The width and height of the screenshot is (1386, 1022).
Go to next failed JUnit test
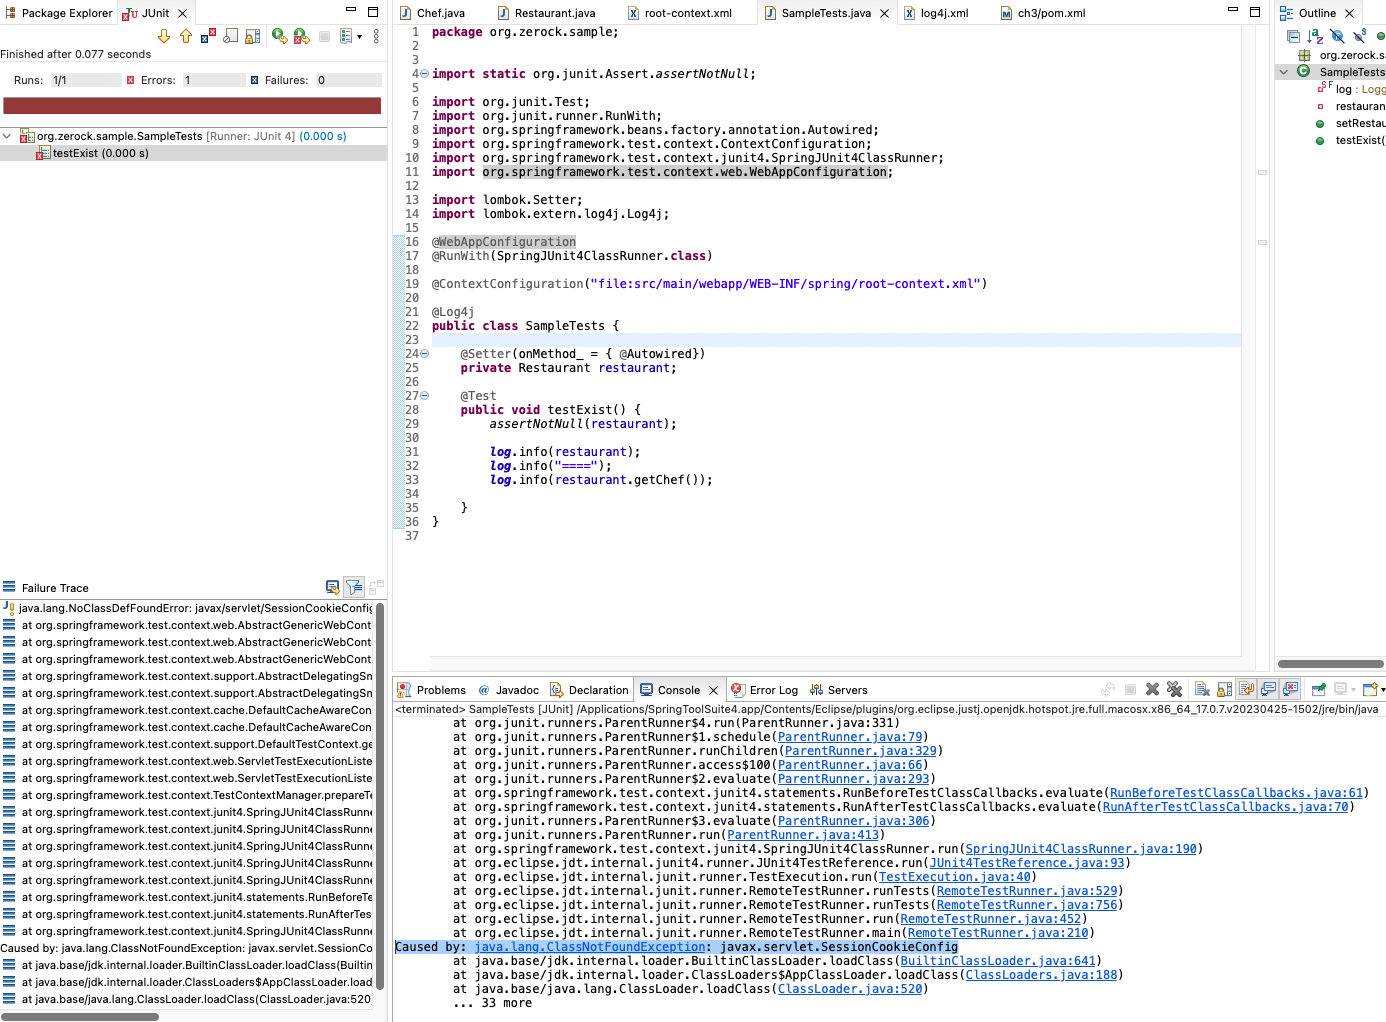[164, 36]
